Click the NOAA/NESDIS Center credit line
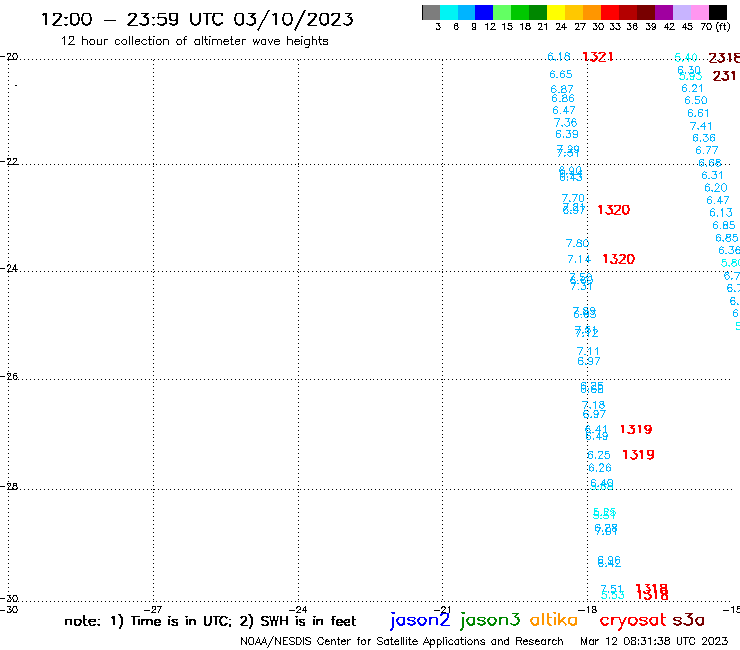Image resolution: width=740 pixels, height=650 pixels. 402,641
